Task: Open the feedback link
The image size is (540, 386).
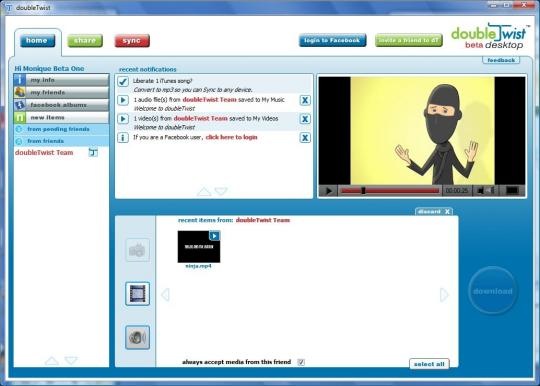Action: pyautogui.click(x=501, y=60)
